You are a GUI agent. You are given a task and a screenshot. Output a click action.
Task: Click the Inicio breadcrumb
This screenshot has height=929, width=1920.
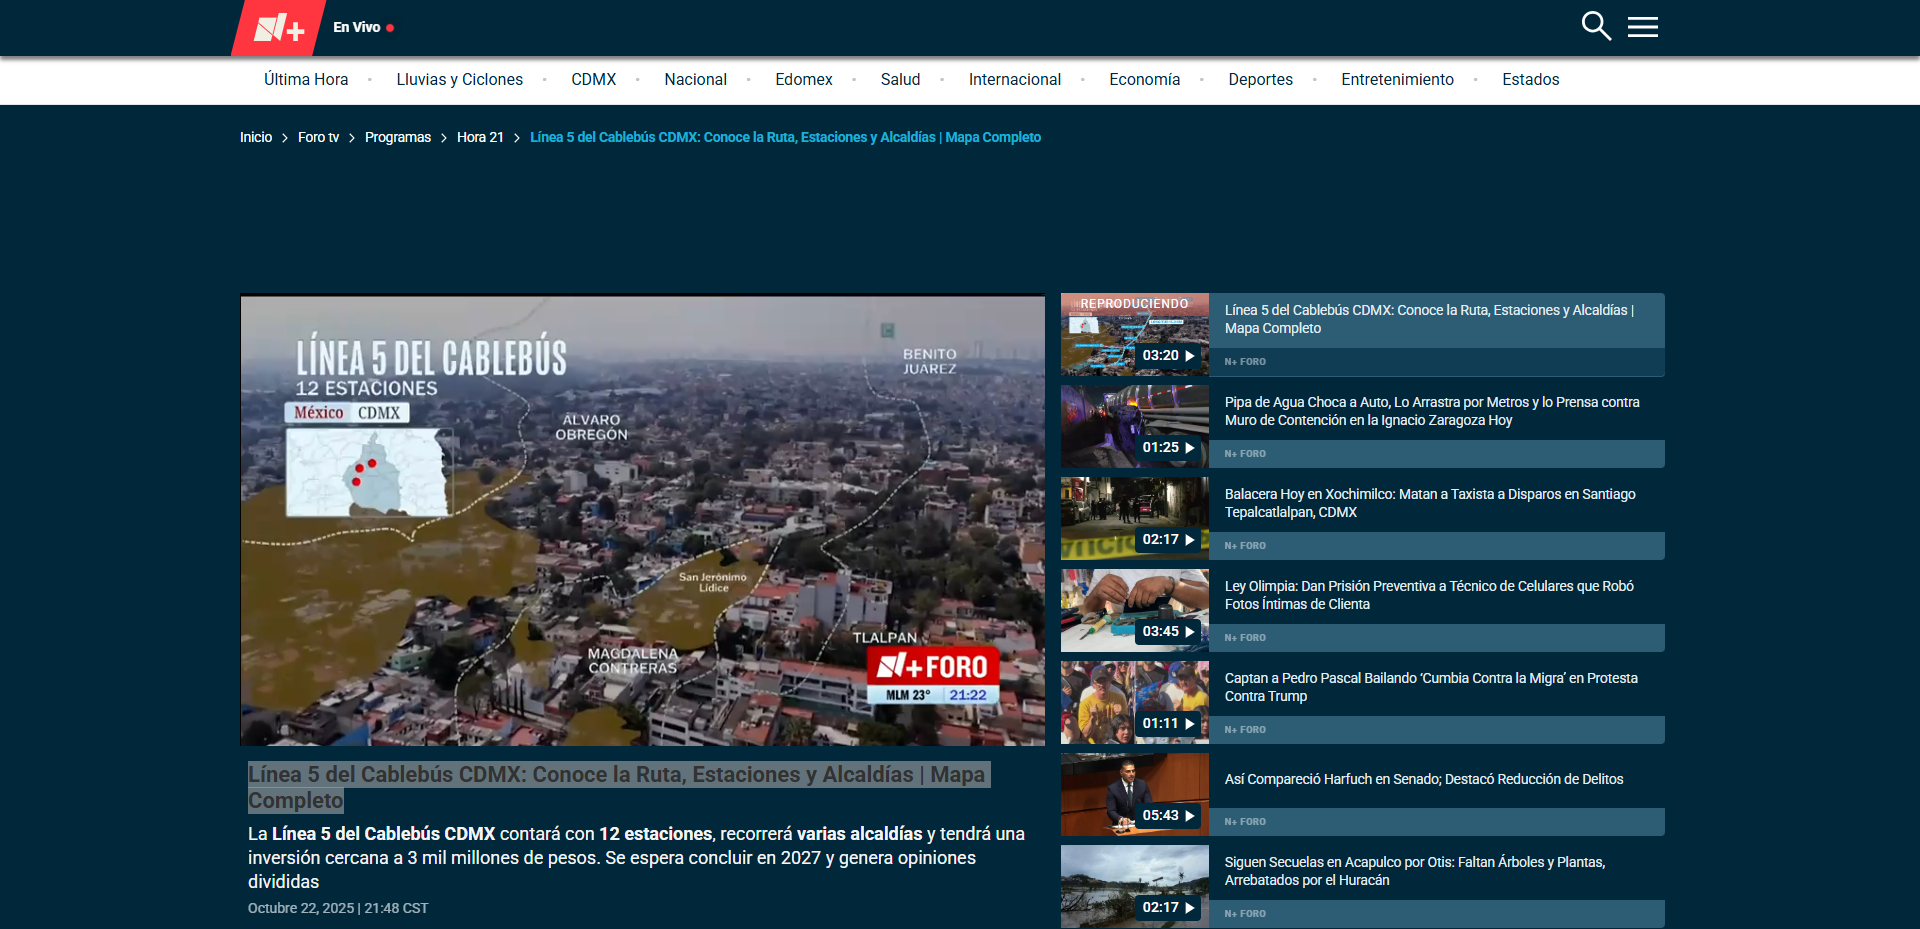coord(256,137)
